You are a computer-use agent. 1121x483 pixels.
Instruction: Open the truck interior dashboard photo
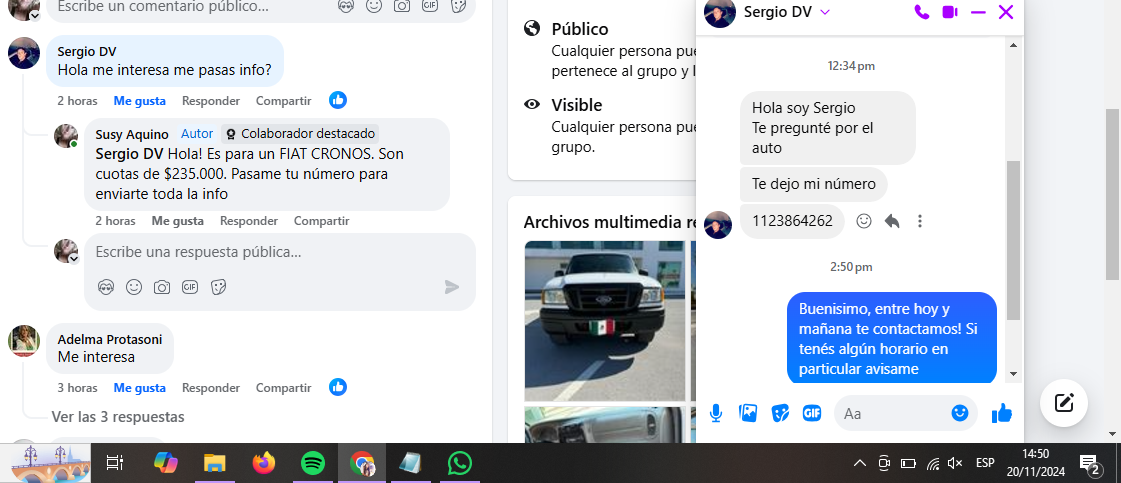tap(605, 424)
